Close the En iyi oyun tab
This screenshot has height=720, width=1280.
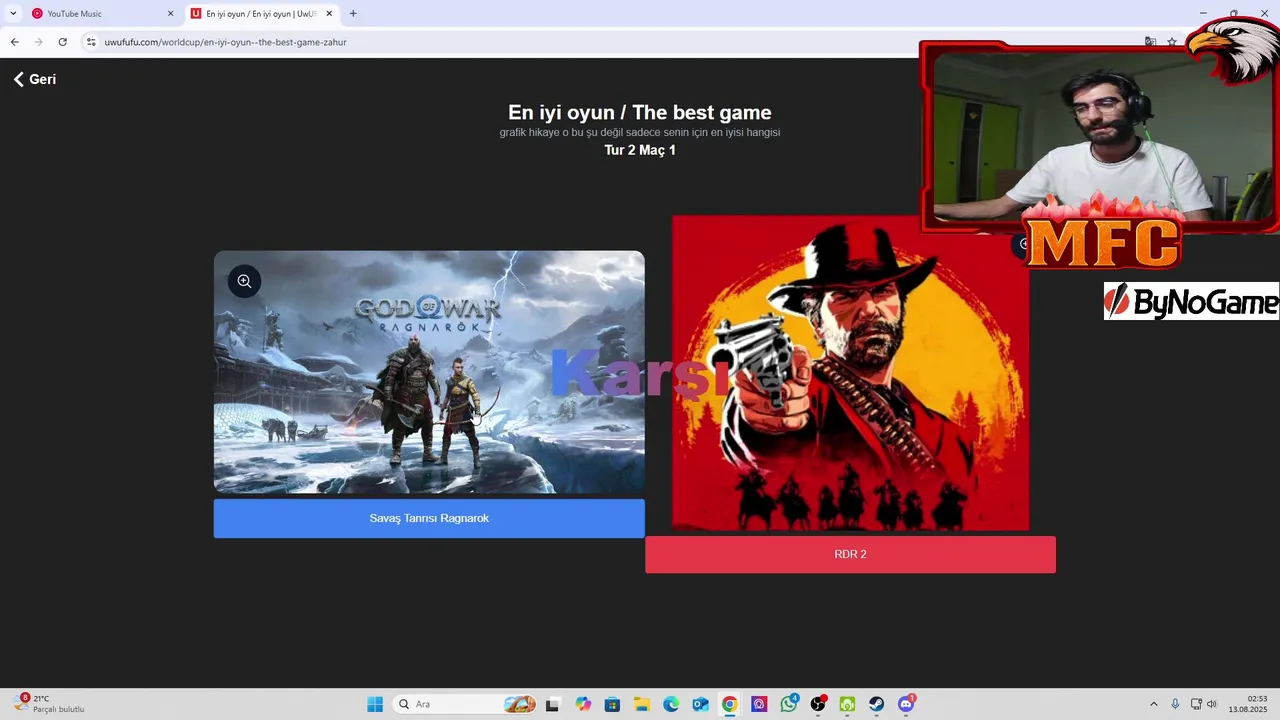tap(329, 14)
